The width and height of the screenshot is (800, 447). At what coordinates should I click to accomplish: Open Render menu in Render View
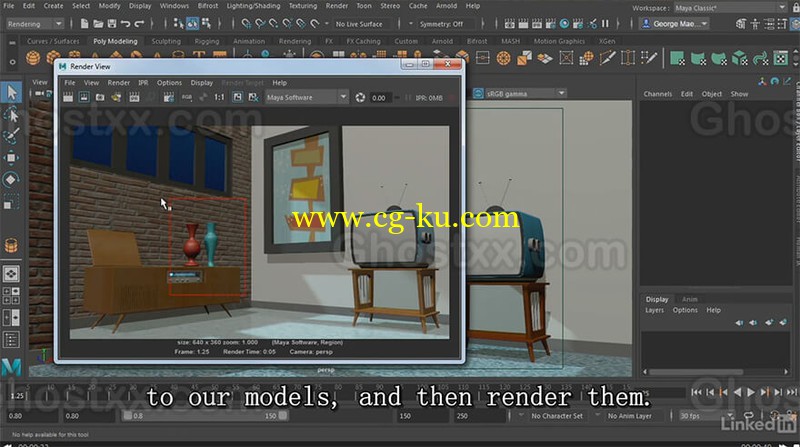click(118, 83)
